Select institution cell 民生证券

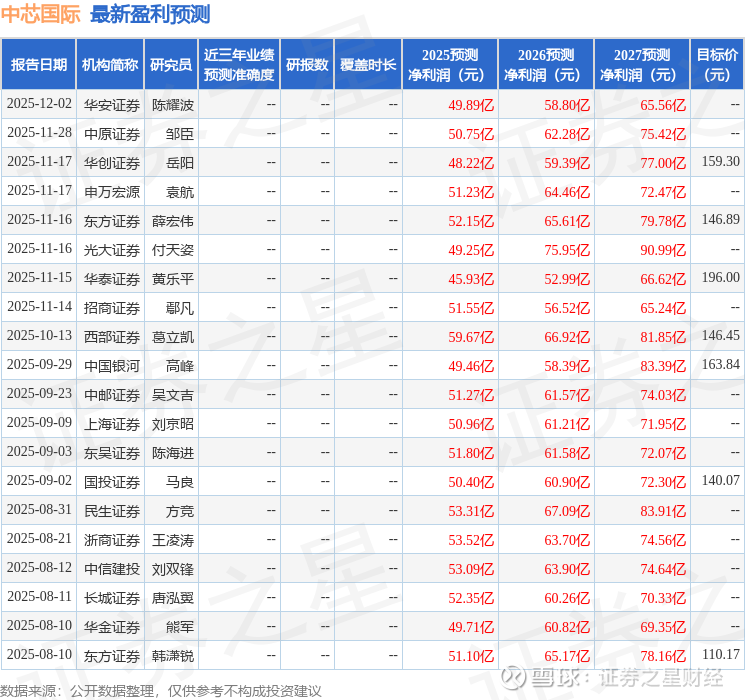pos(112,511)
